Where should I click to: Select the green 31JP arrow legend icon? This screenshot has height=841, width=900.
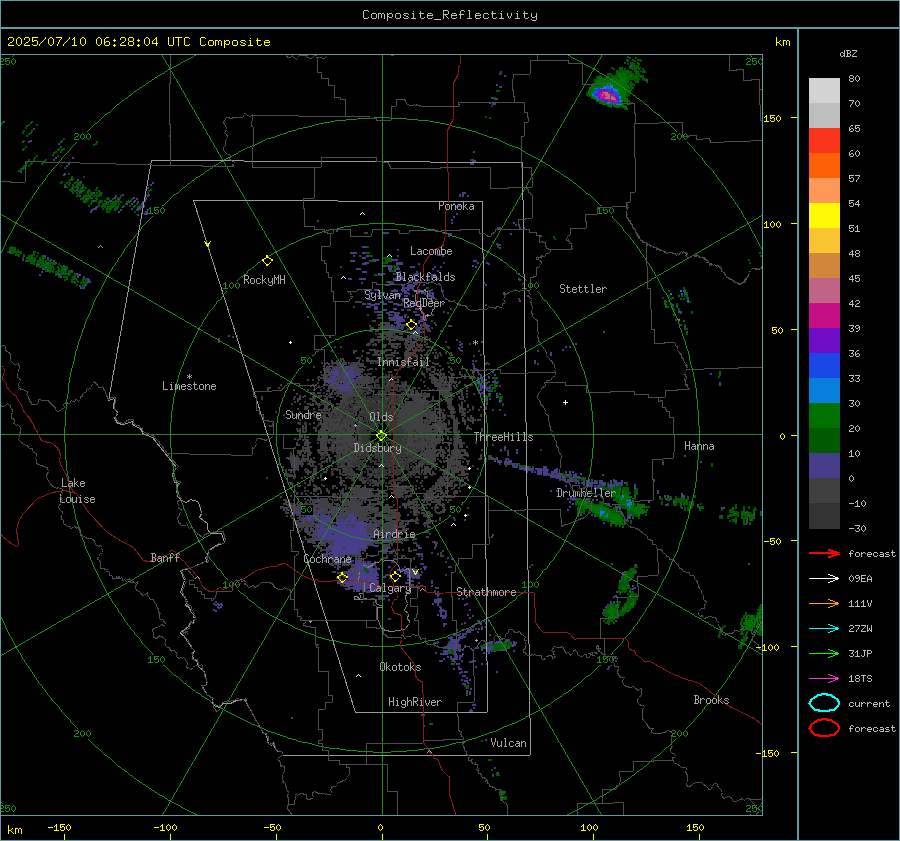pyautogui.click(x=824, y=653)
